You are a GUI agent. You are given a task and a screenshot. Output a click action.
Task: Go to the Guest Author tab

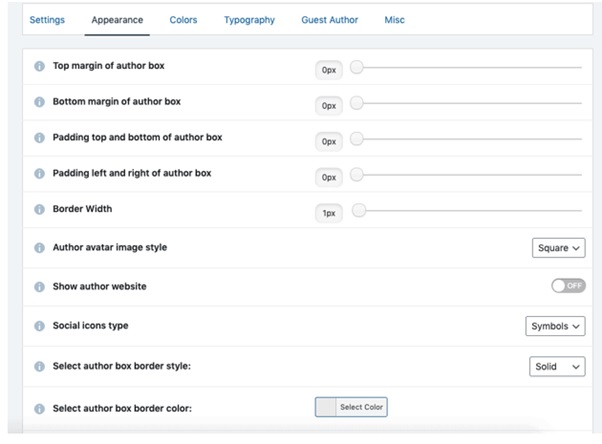329,20
